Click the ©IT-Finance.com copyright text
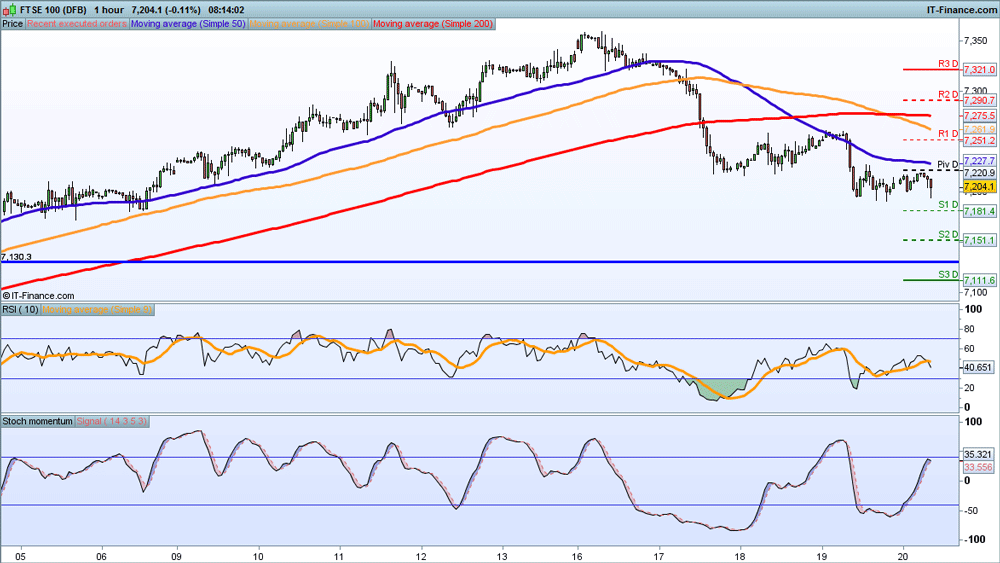 38,296
